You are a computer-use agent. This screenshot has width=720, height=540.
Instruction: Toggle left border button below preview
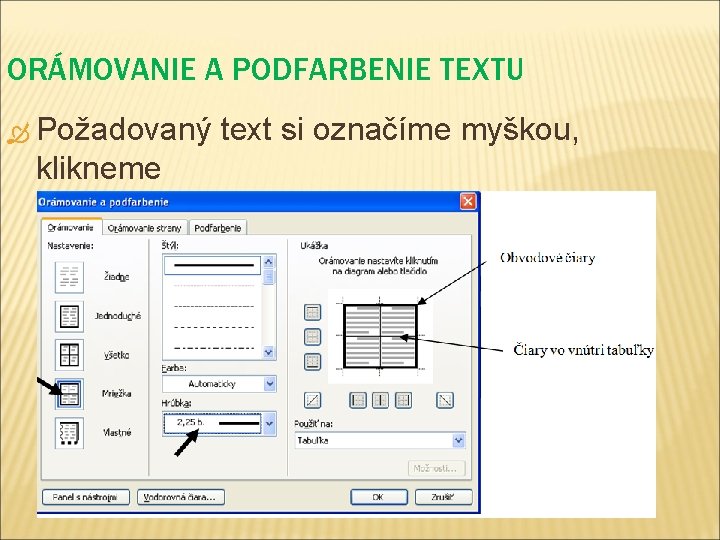point(358,400)
